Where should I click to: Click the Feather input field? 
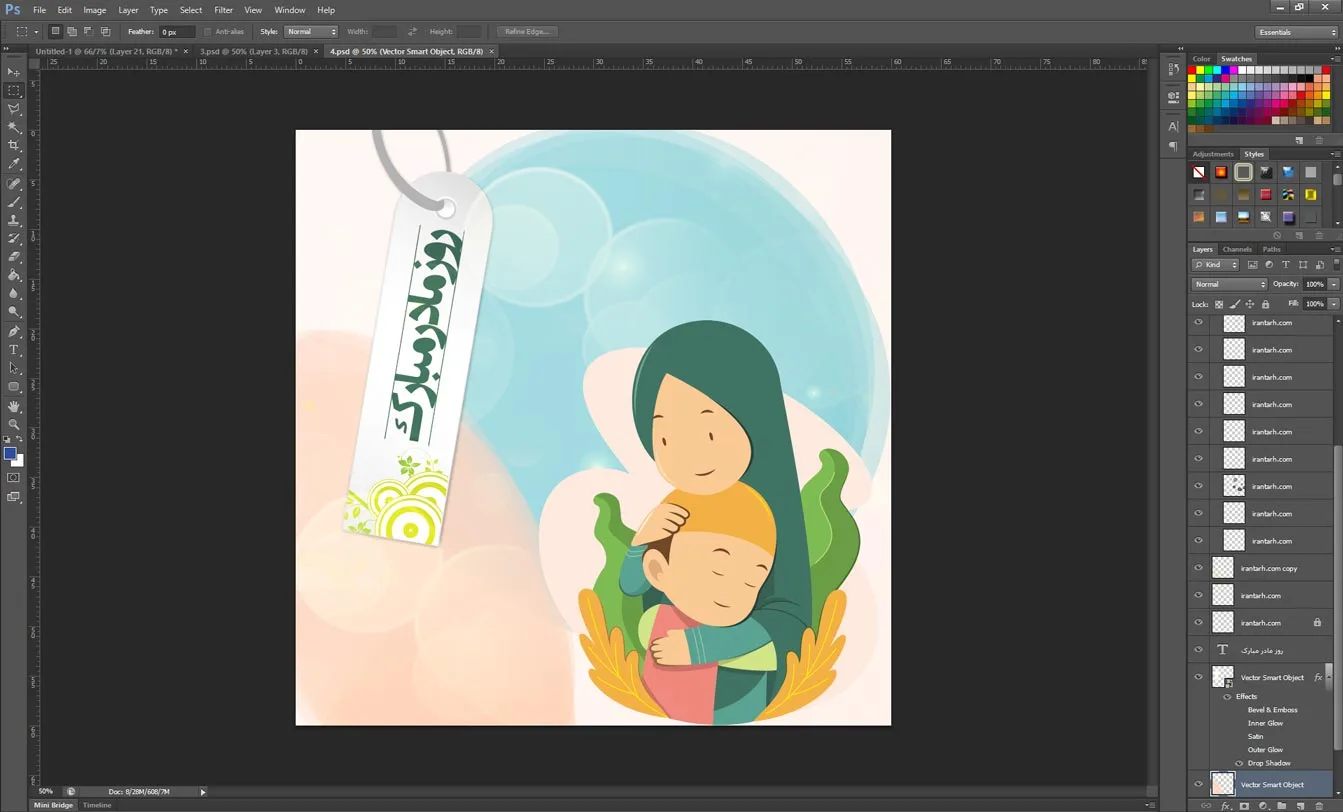coord(177,32)
